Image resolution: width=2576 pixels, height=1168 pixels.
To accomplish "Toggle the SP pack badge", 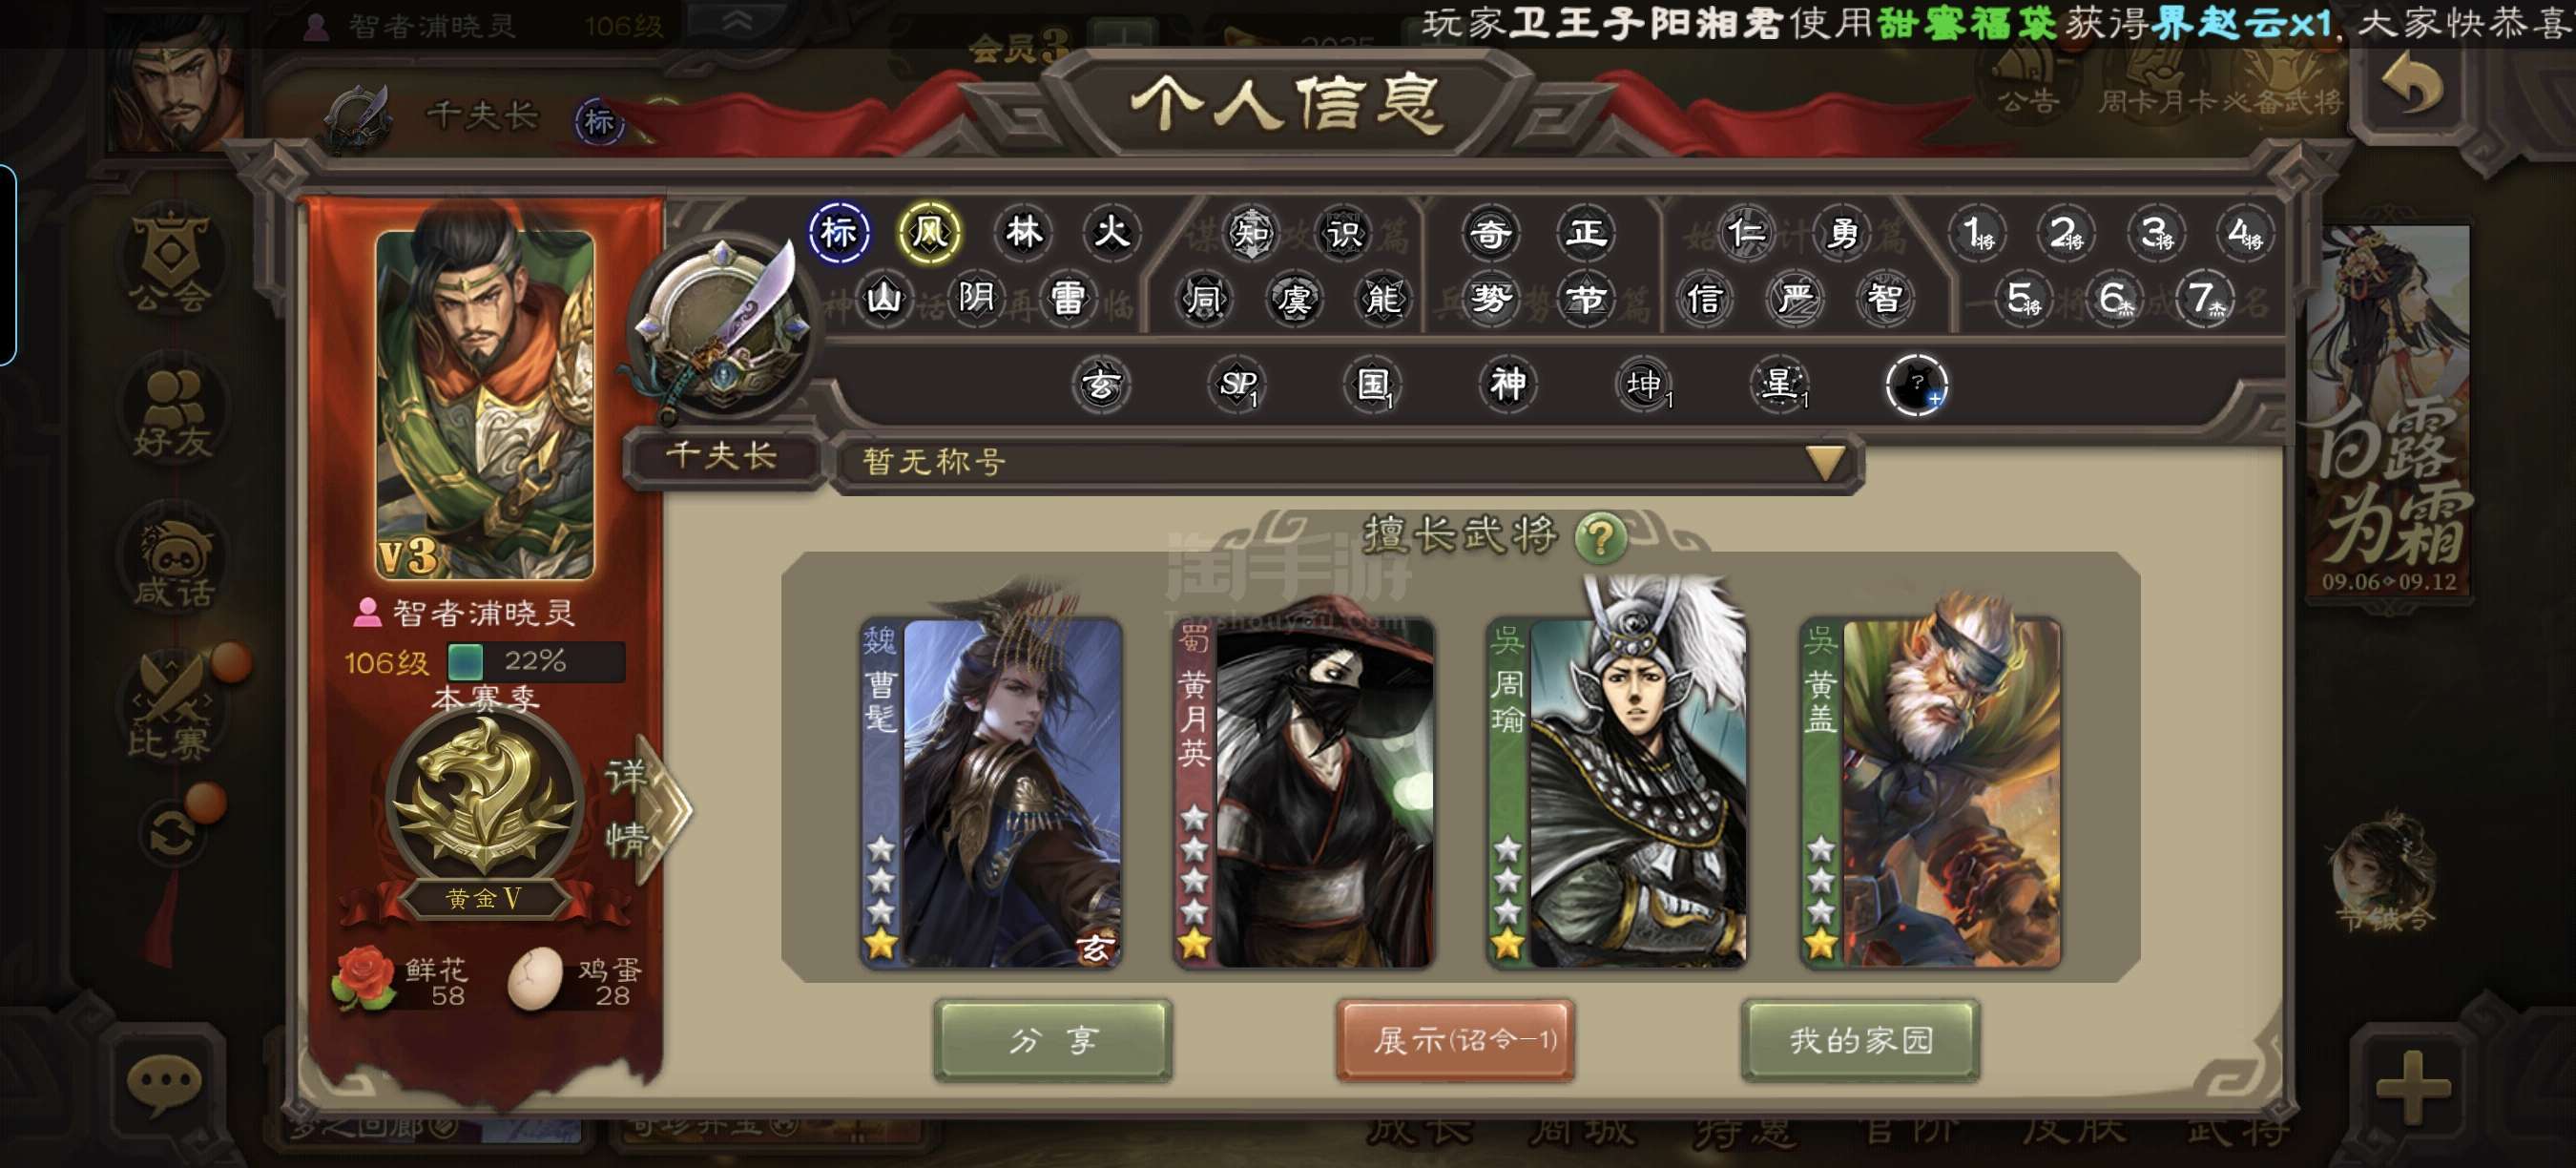I will pyautogui.click(x=1237, y=385).
